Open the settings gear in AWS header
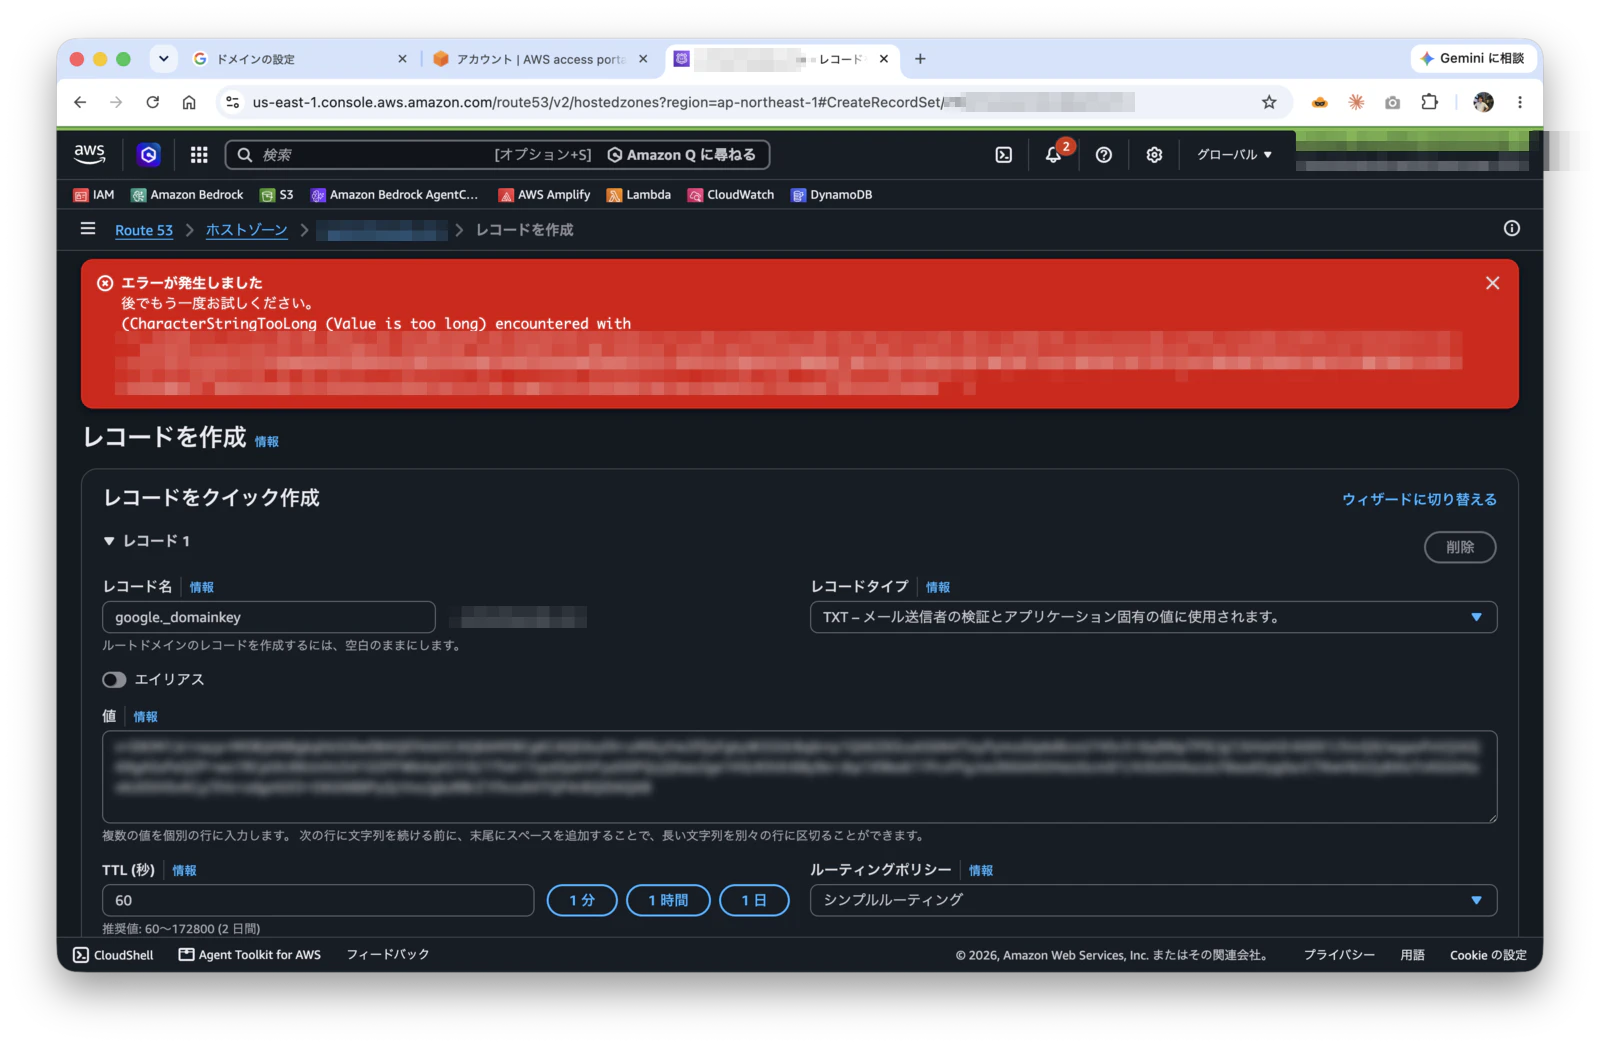The image size is (1600, 1047). tap(1154, 154)
